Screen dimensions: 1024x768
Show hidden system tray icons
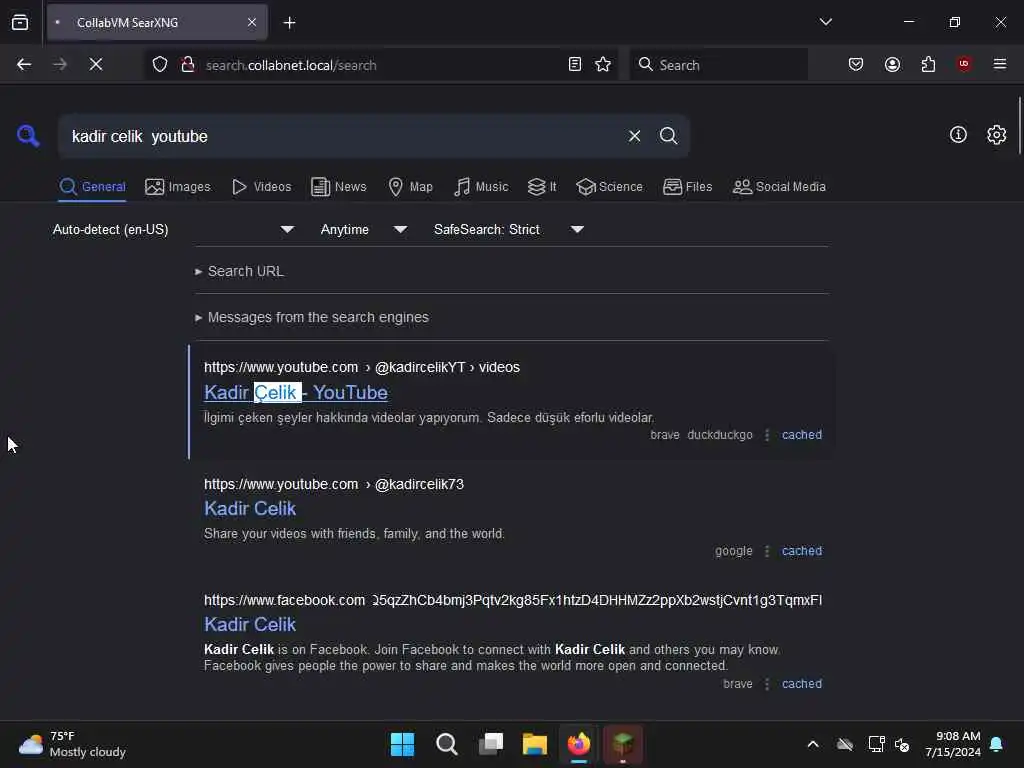(x=813, y=744)
